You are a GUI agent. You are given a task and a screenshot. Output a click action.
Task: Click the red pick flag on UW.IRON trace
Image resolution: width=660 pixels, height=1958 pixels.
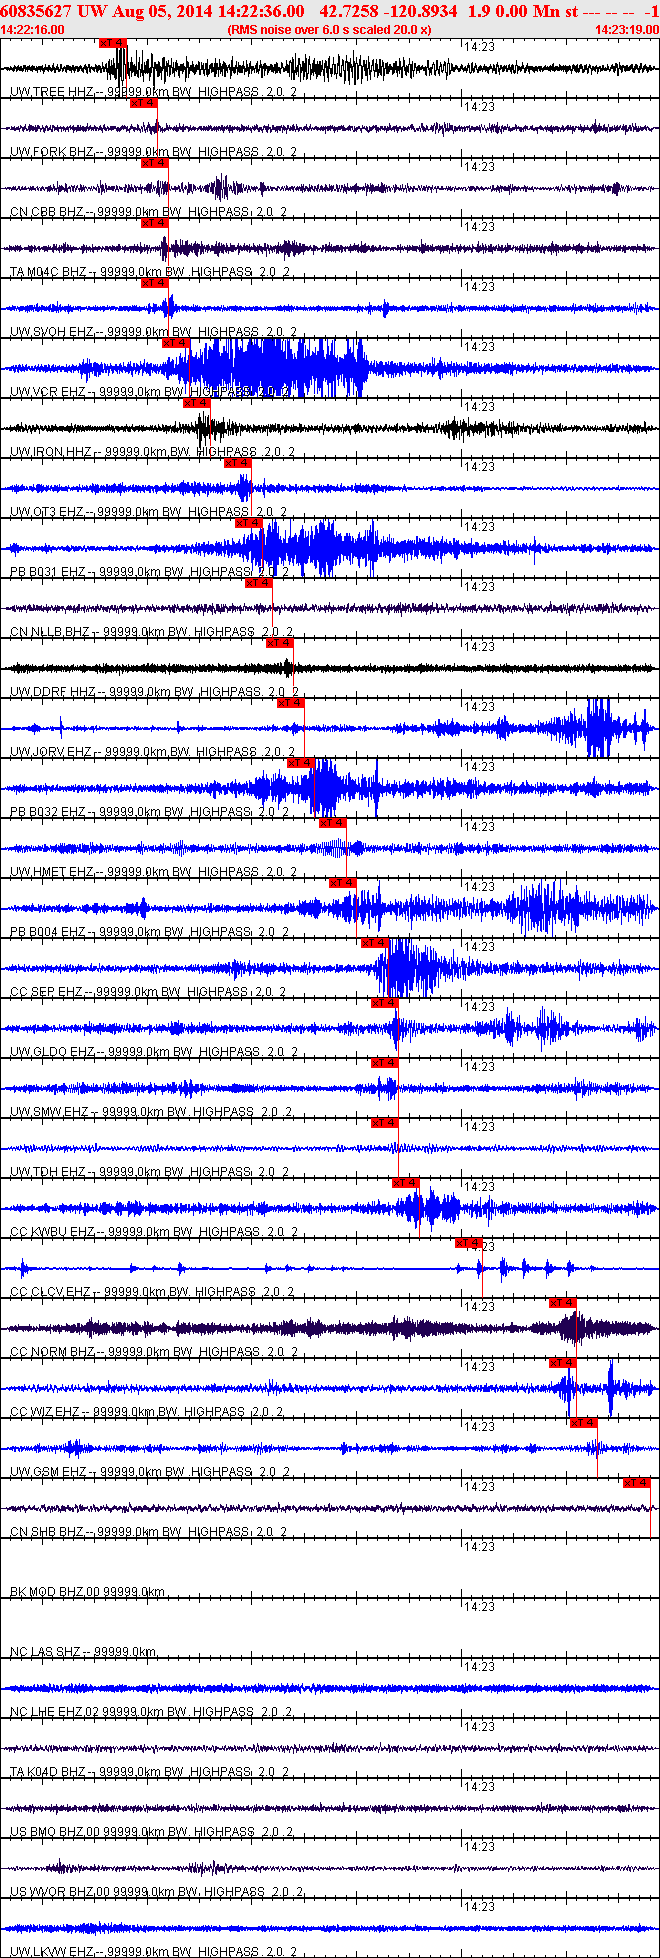click(x=197, y=403)
